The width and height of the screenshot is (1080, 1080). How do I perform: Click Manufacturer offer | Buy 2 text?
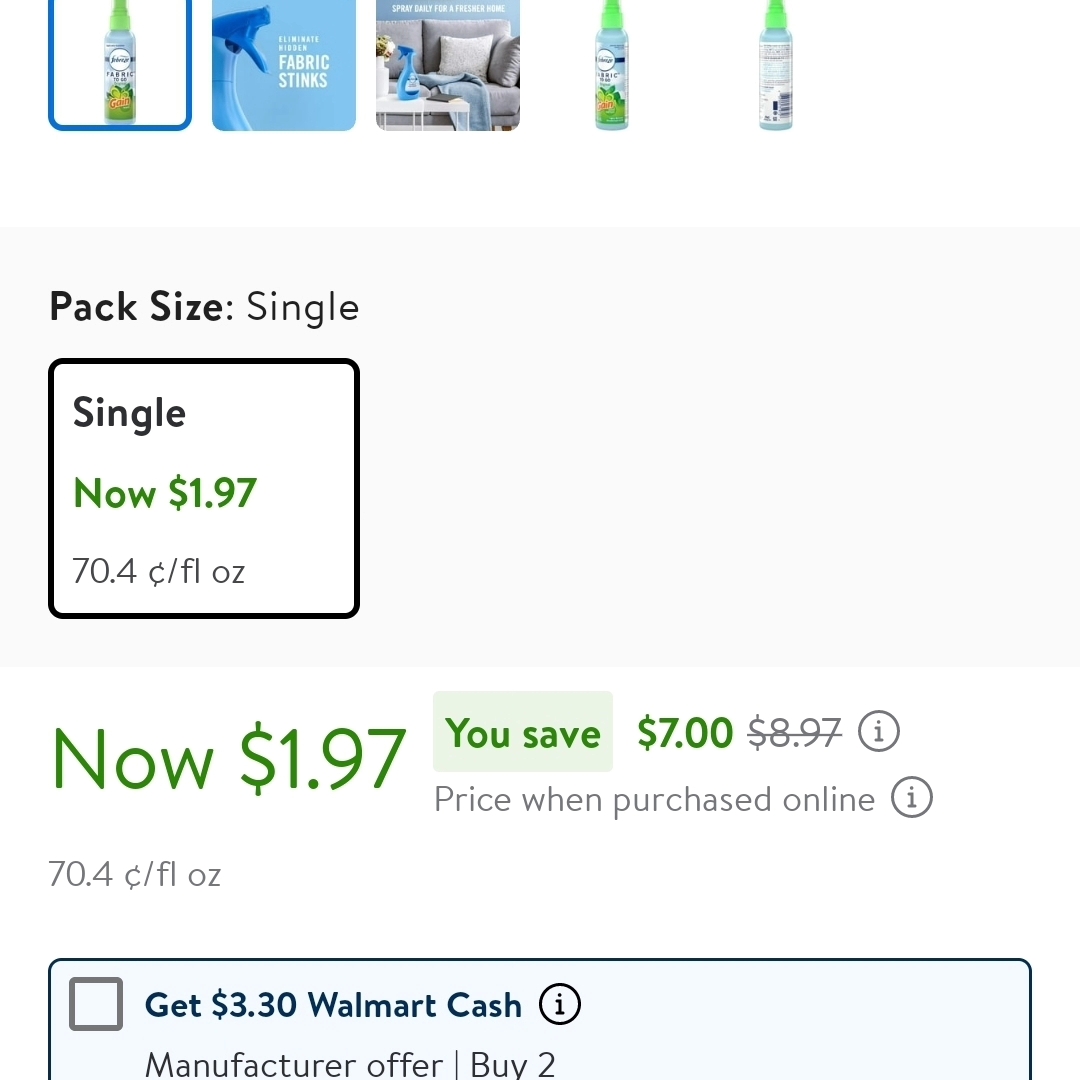point(350,1063)
